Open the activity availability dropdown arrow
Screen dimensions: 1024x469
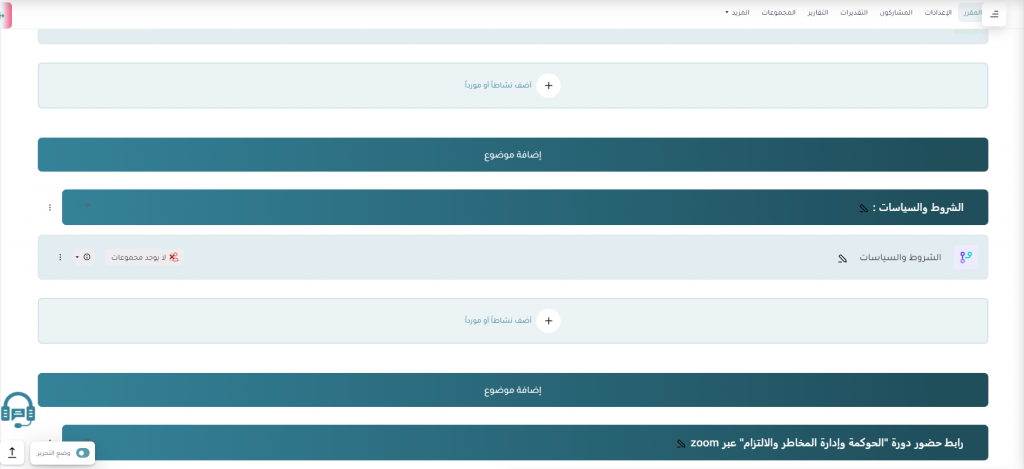pos(77,257)
